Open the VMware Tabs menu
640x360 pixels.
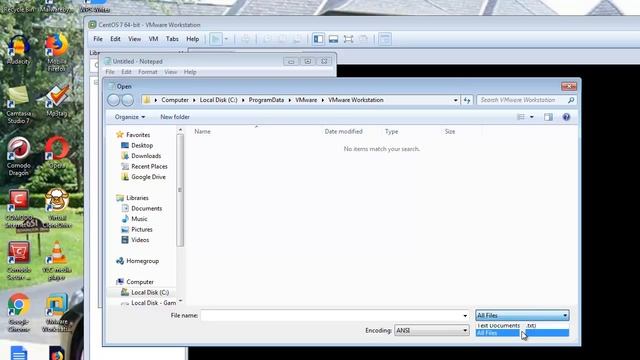click(172, 39)
